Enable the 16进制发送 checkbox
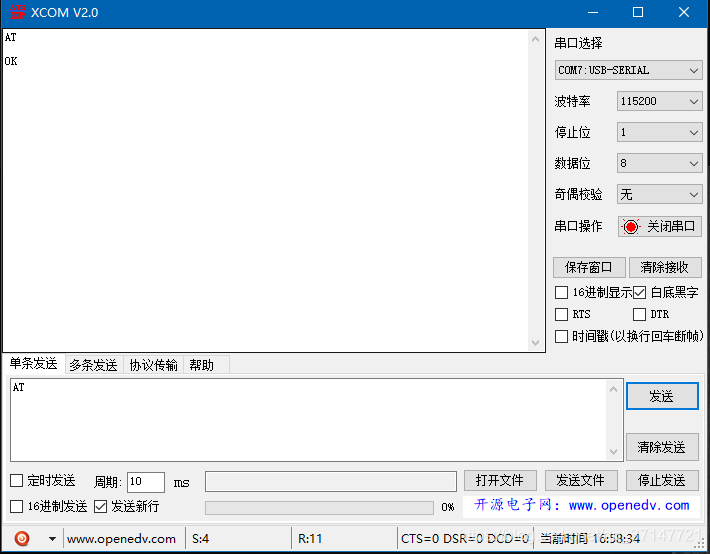 16,506
